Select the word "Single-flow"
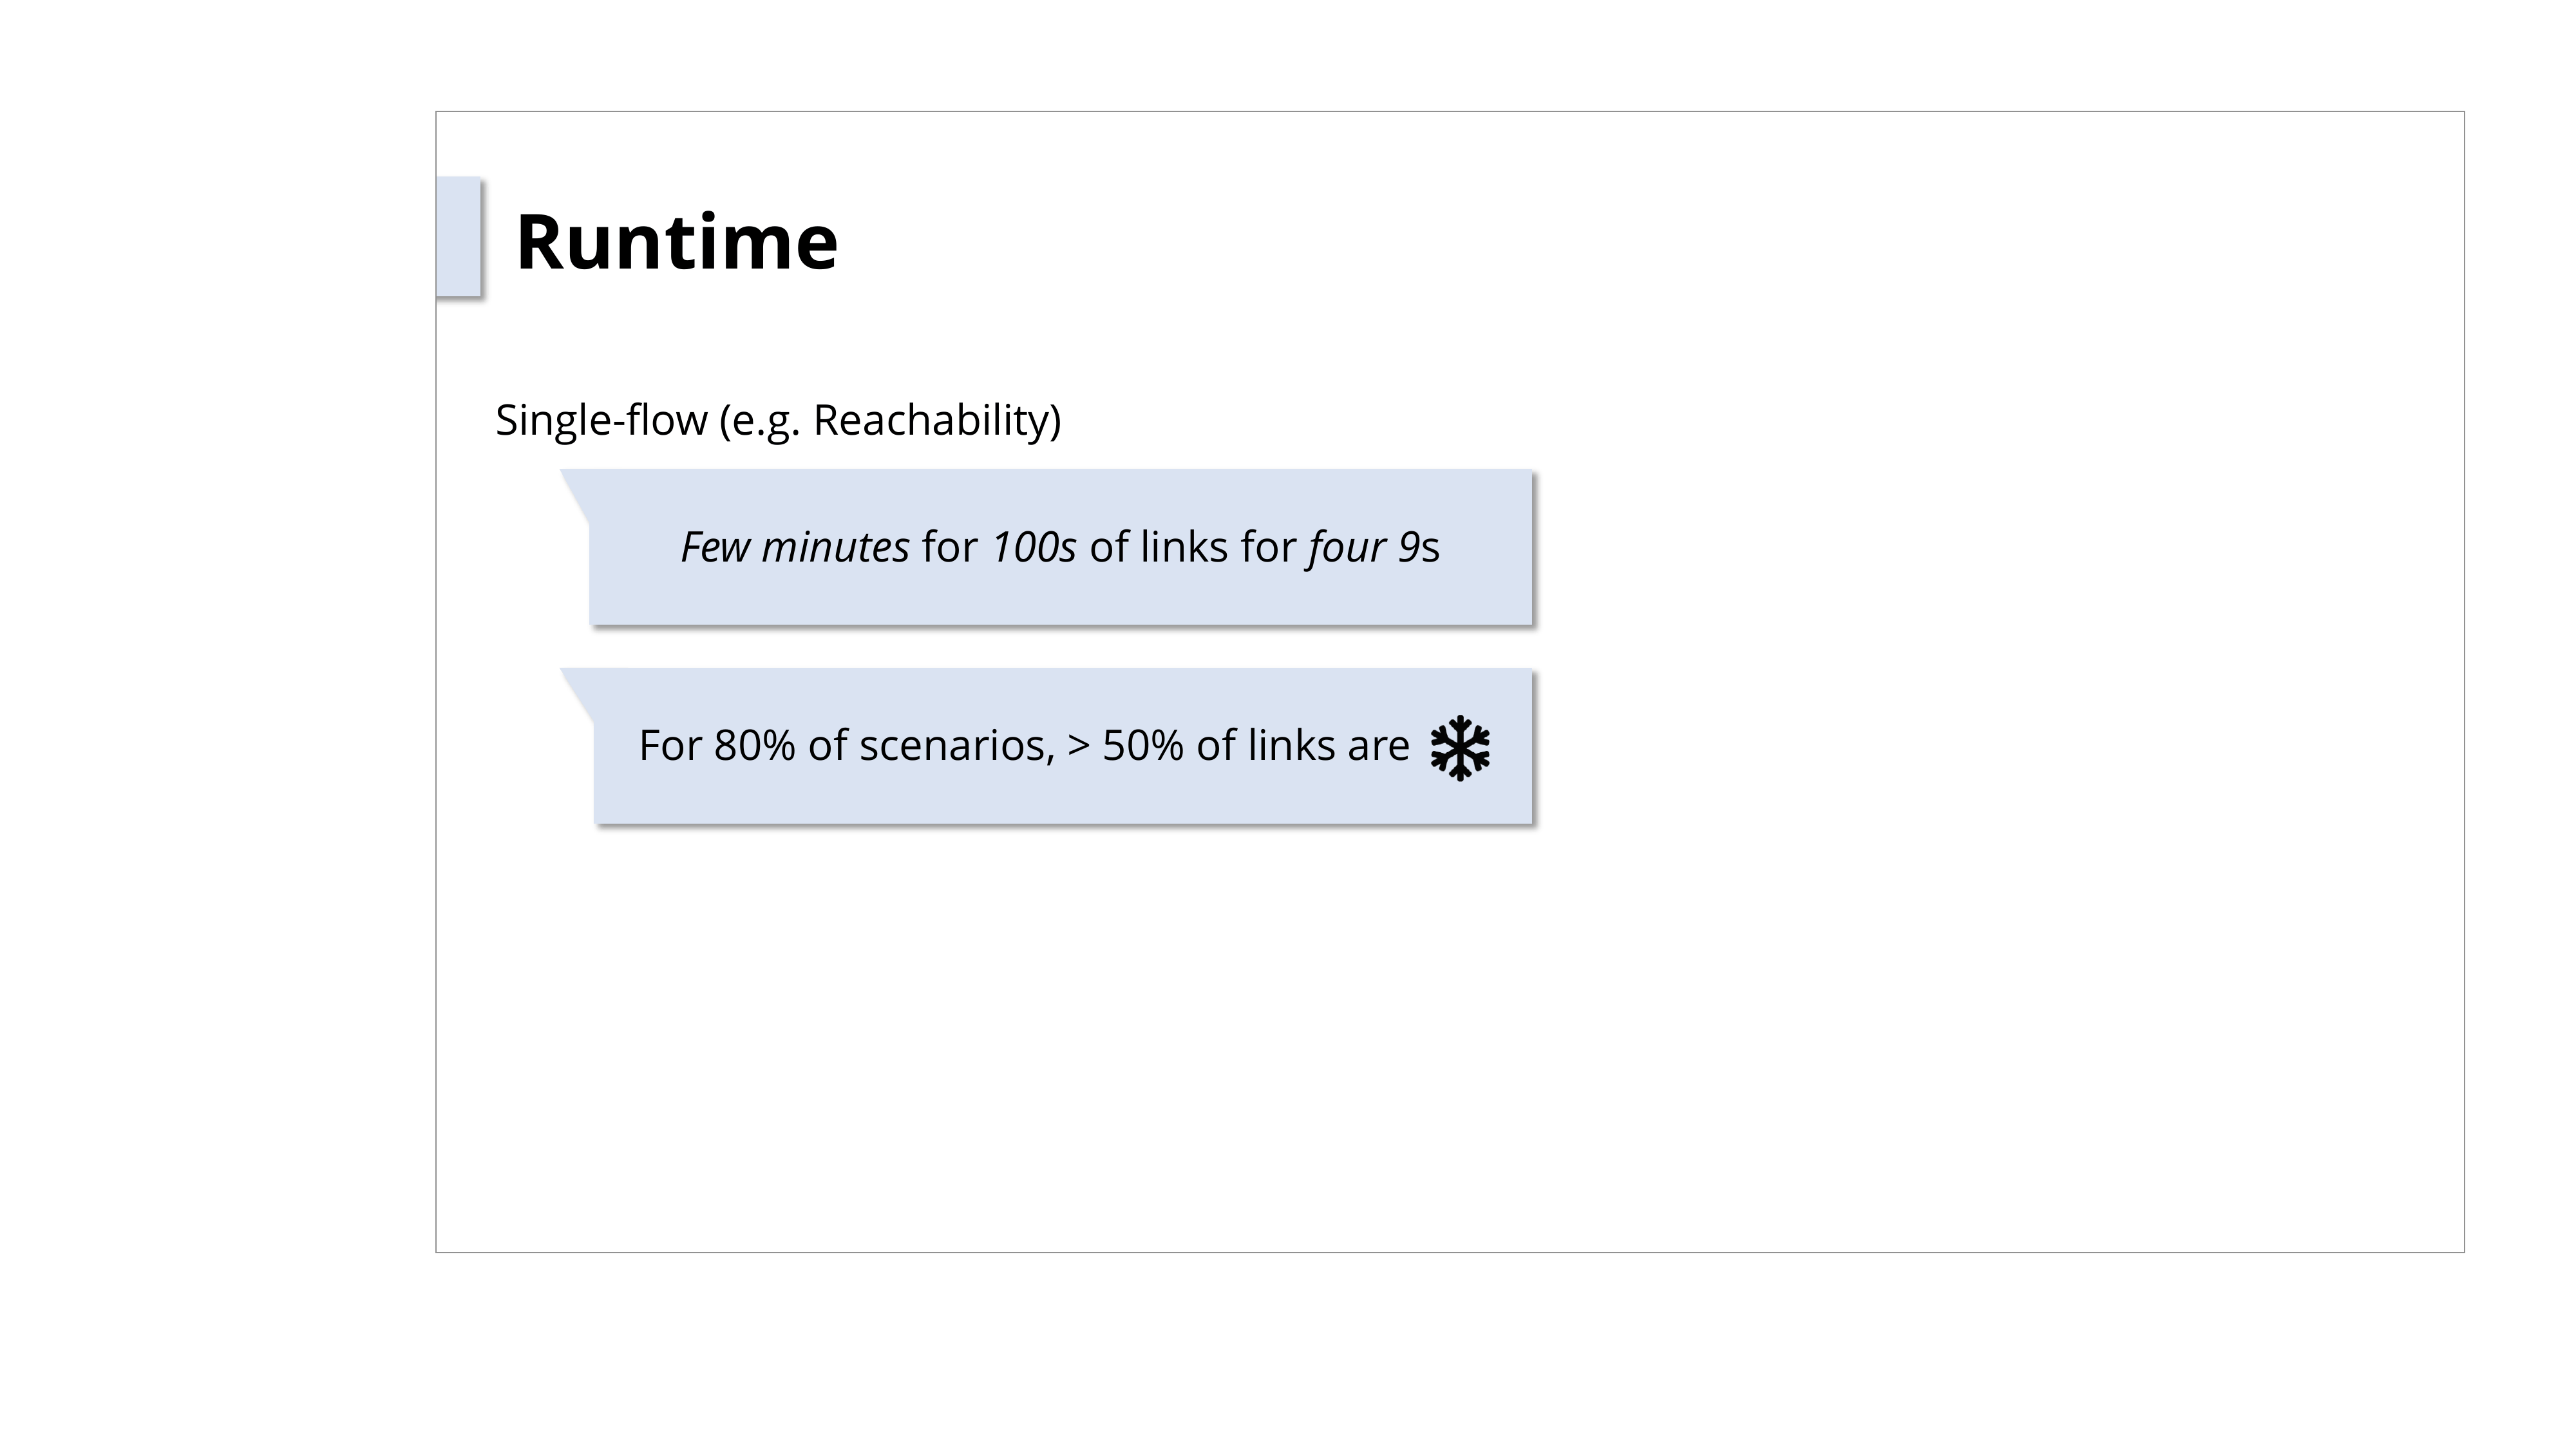This screenshot has height=1449, width=2576. pos(601,420)
